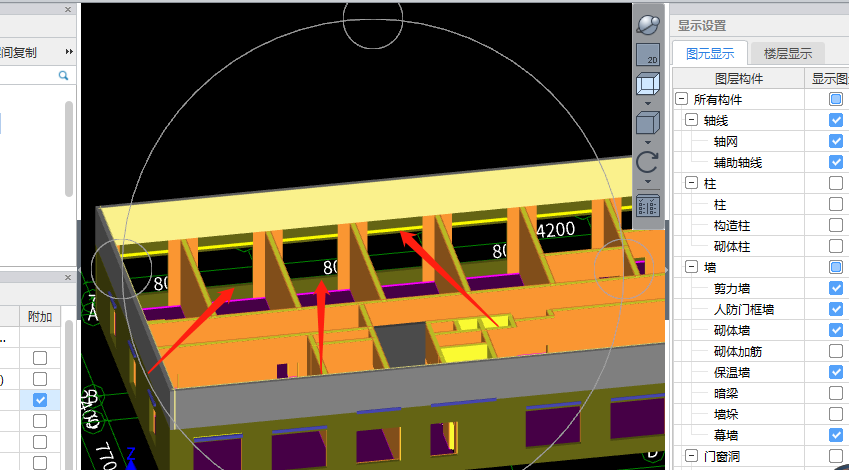Uncheck the 轴线 group checkbox
849x470 pixels.
[836, 120]
